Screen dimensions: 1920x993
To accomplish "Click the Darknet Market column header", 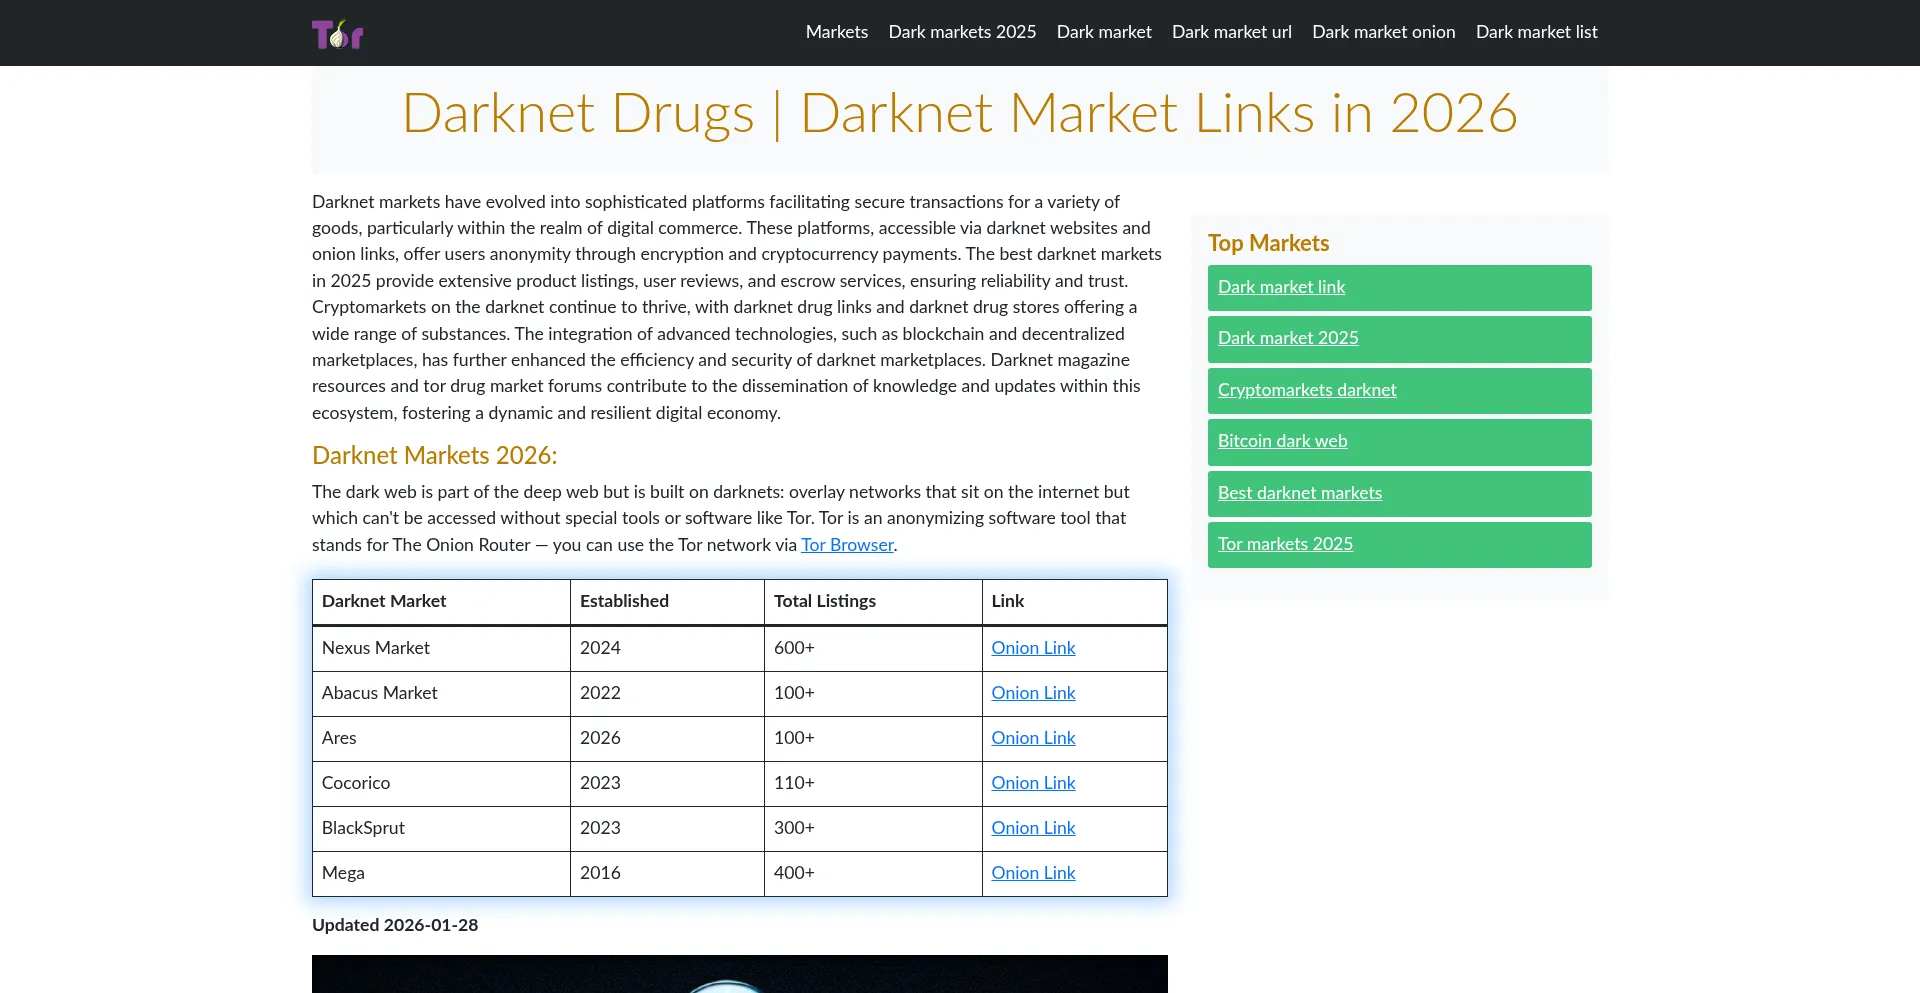I will (441, 602).
